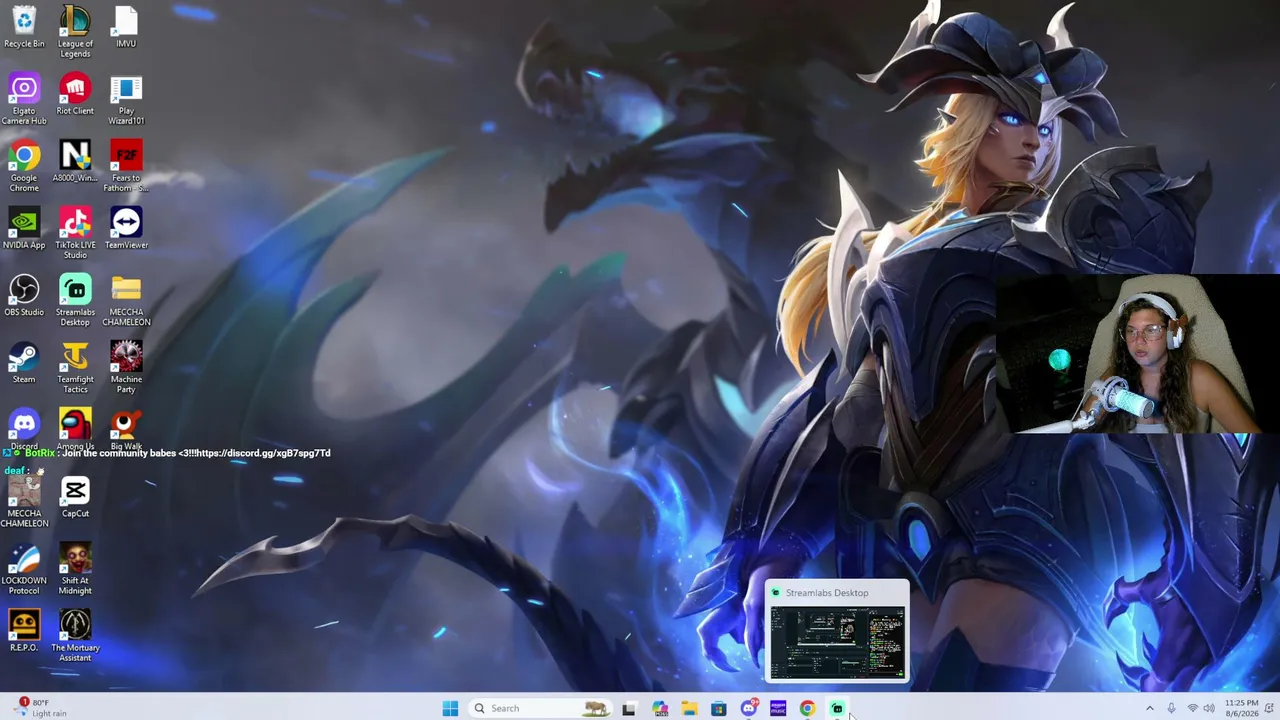1280x720 pixels.
Task: Select the Play Wizard101 desktop icon
Action: (x=126, y=100)
